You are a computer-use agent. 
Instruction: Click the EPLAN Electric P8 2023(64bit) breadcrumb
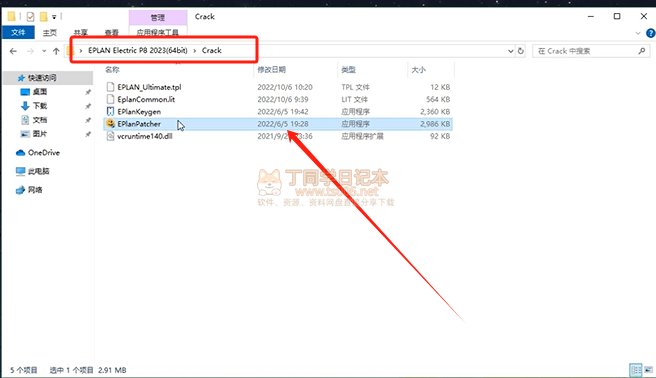[x=138, y=50]
